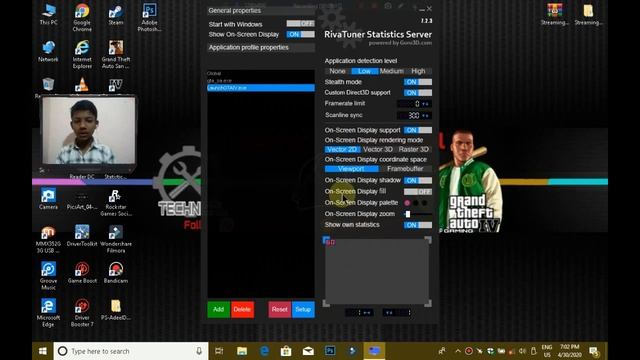
Task: Click the Setup button
Action: pos(303,309)
